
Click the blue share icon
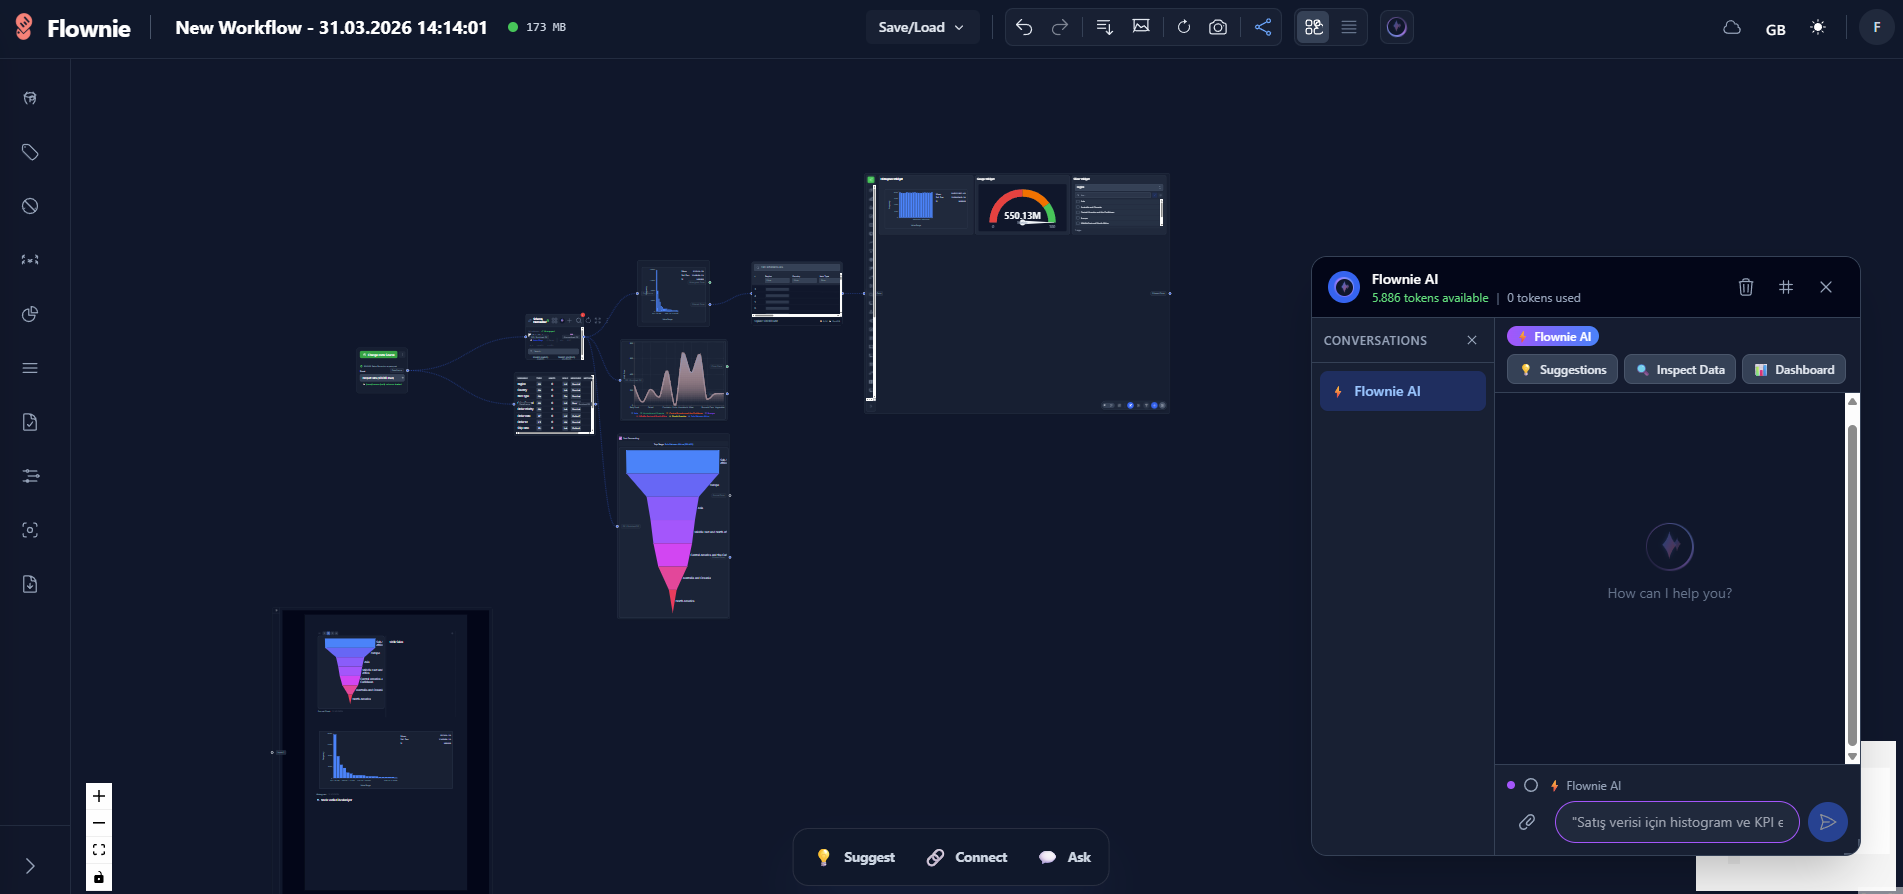[x=1263, y=27]
